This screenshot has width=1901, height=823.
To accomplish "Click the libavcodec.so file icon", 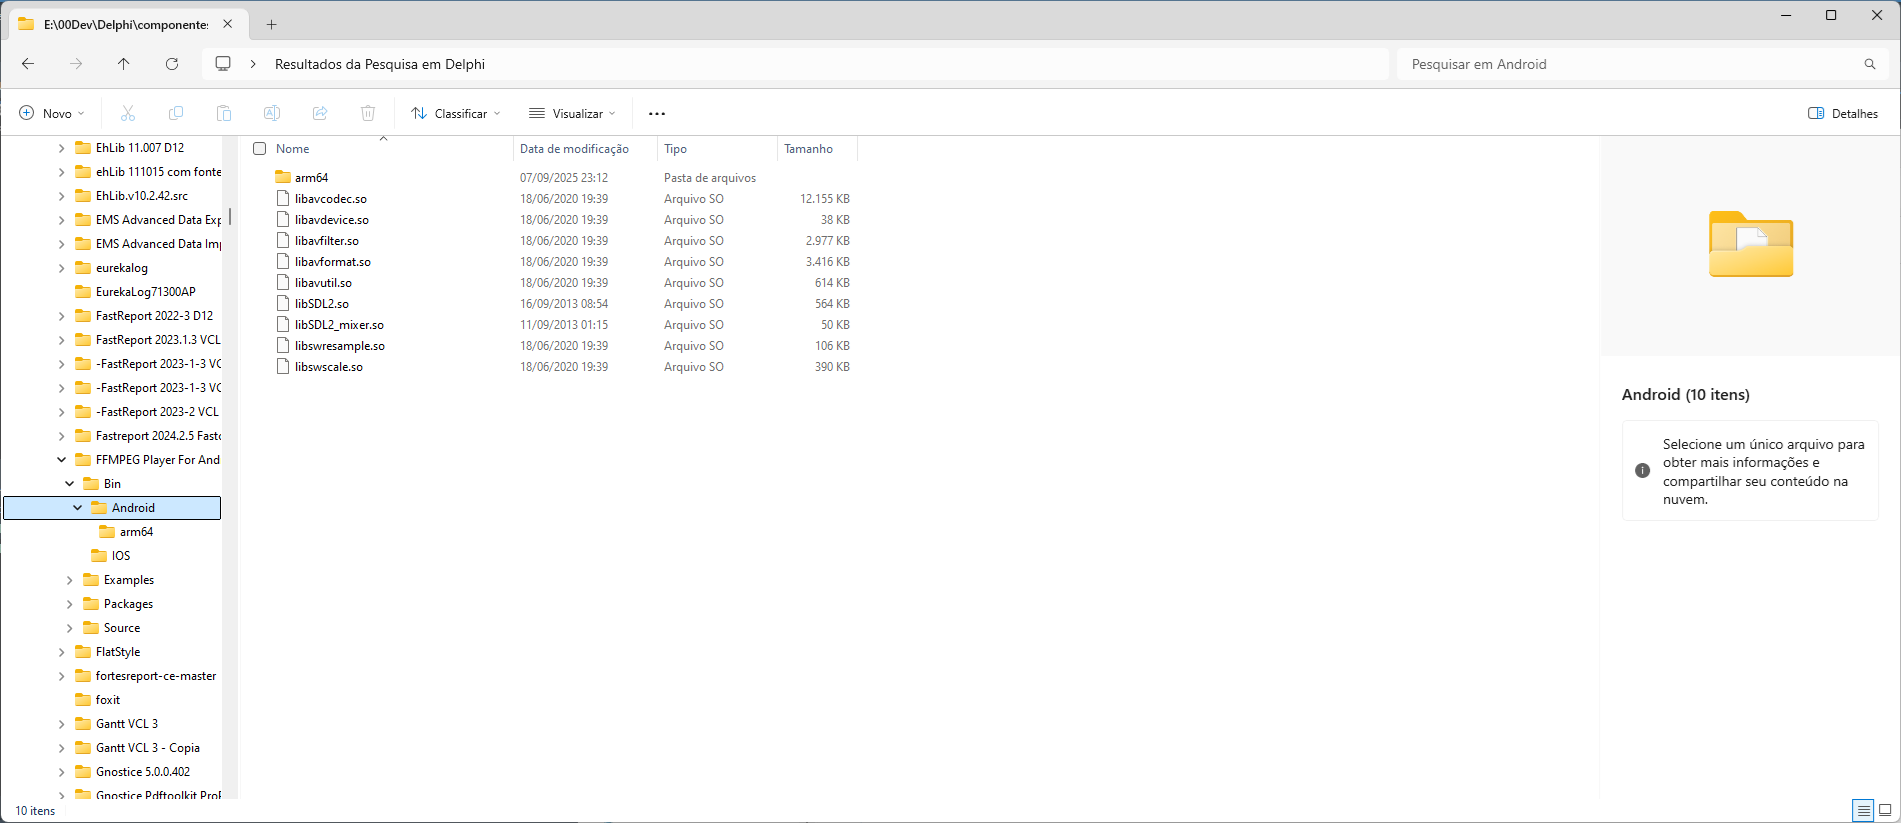I will click(283, 199).
